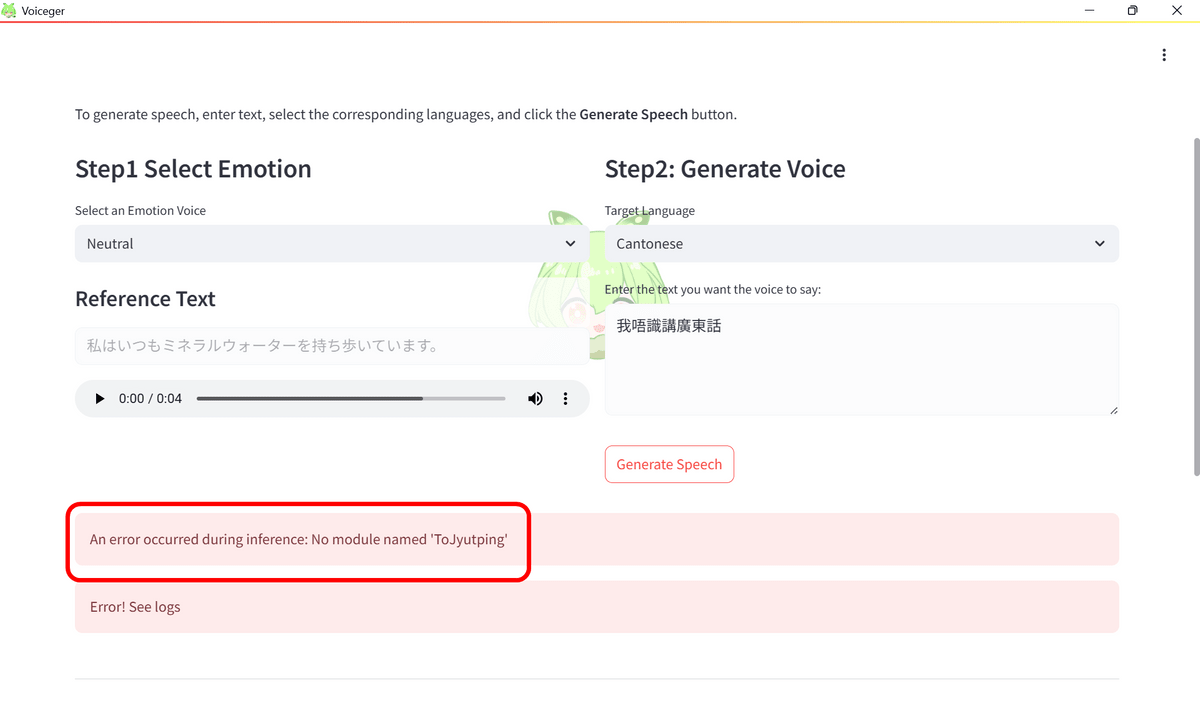Click the page vertical scrollbar
Image resolution: width=1200 pixels, height=705 pixels.
click(x=1195, y=300)
